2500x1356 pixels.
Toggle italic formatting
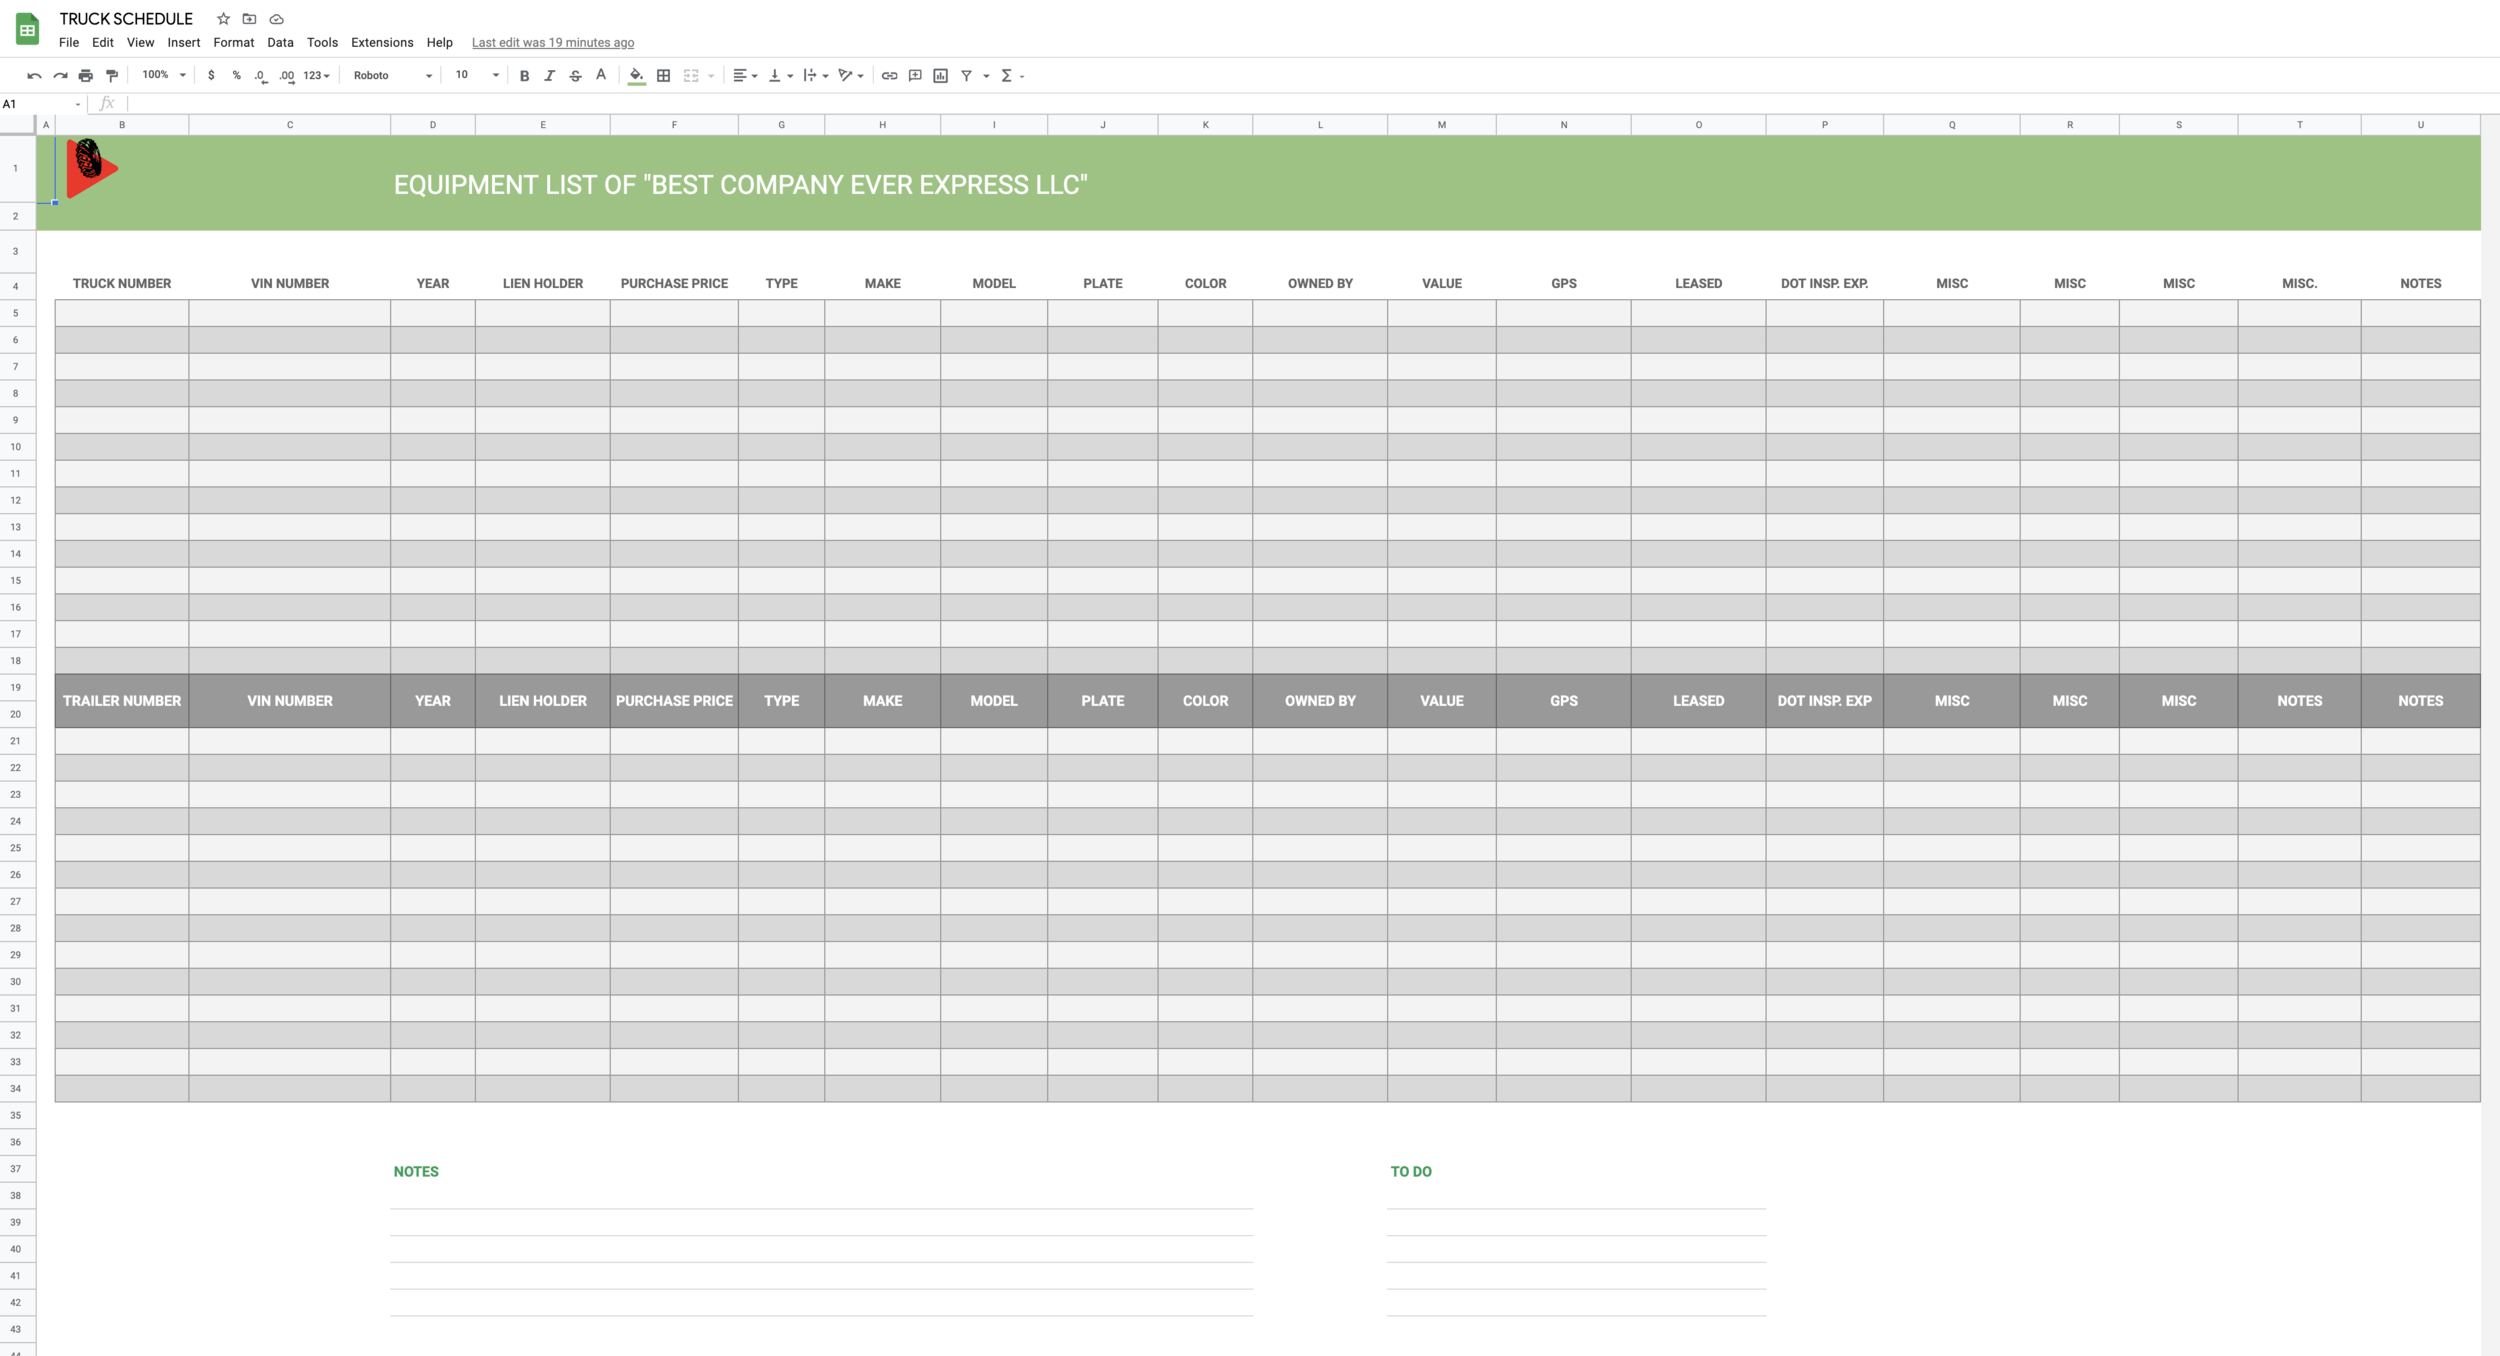pos(549,76)
